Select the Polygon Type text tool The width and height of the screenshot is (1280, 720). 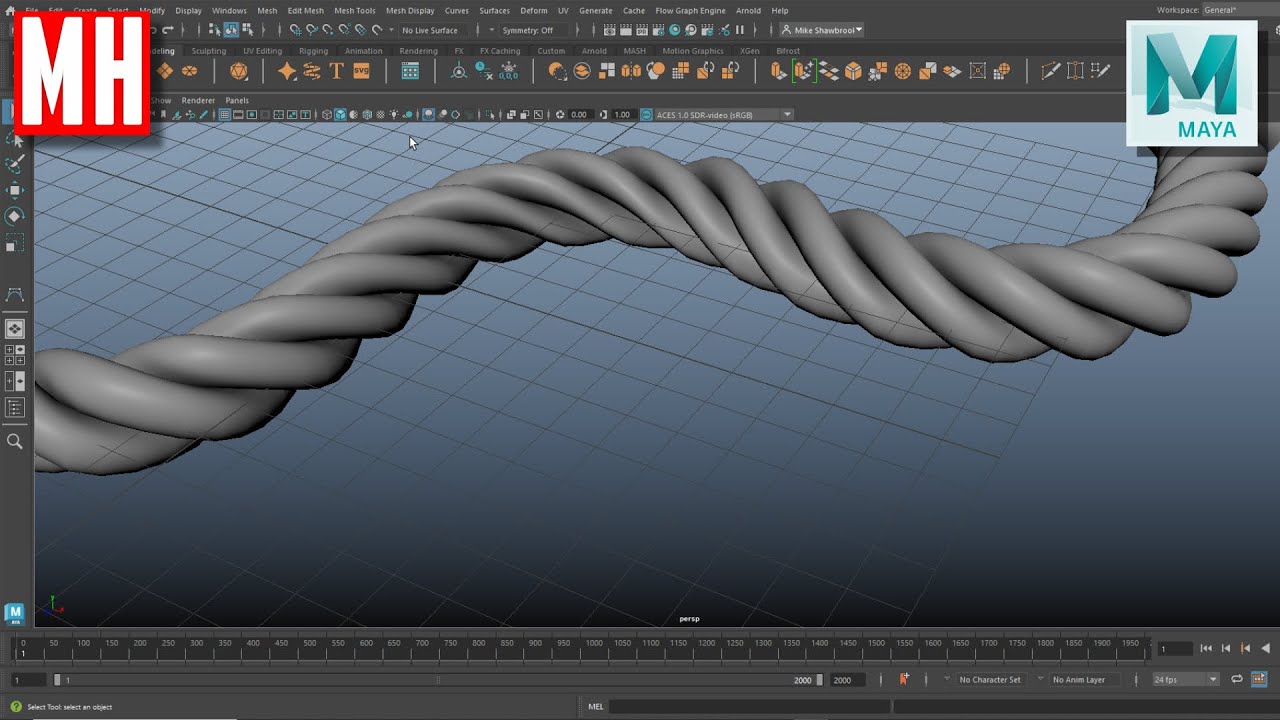336,70
